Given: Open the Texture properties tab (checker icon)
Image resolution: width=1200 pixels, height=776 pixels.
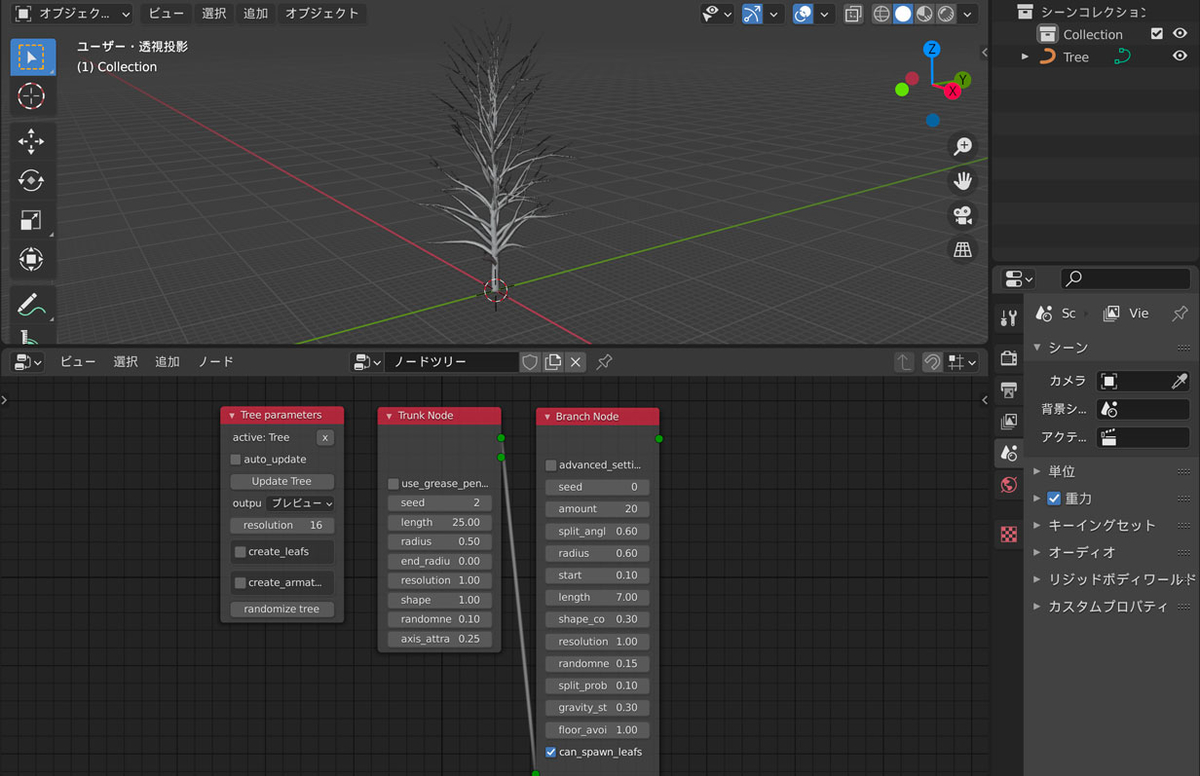Looking at the screenshot, I should pyautogui.click(x=1009, y=534).
